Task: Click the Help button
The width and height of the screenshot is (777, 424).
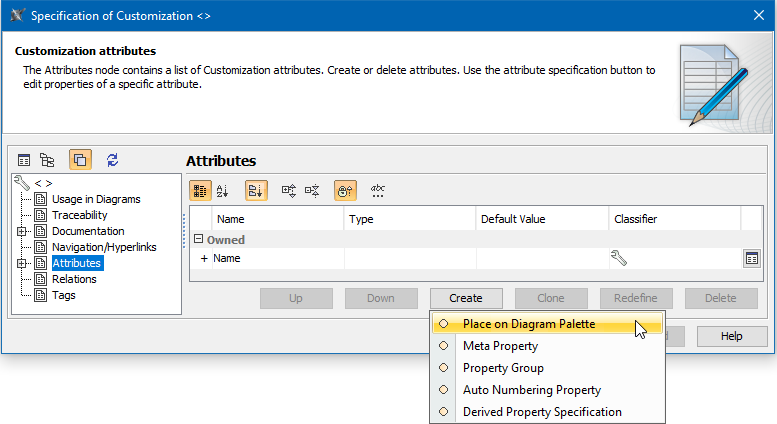Action: pyautogui.click(x=732, y=336)
